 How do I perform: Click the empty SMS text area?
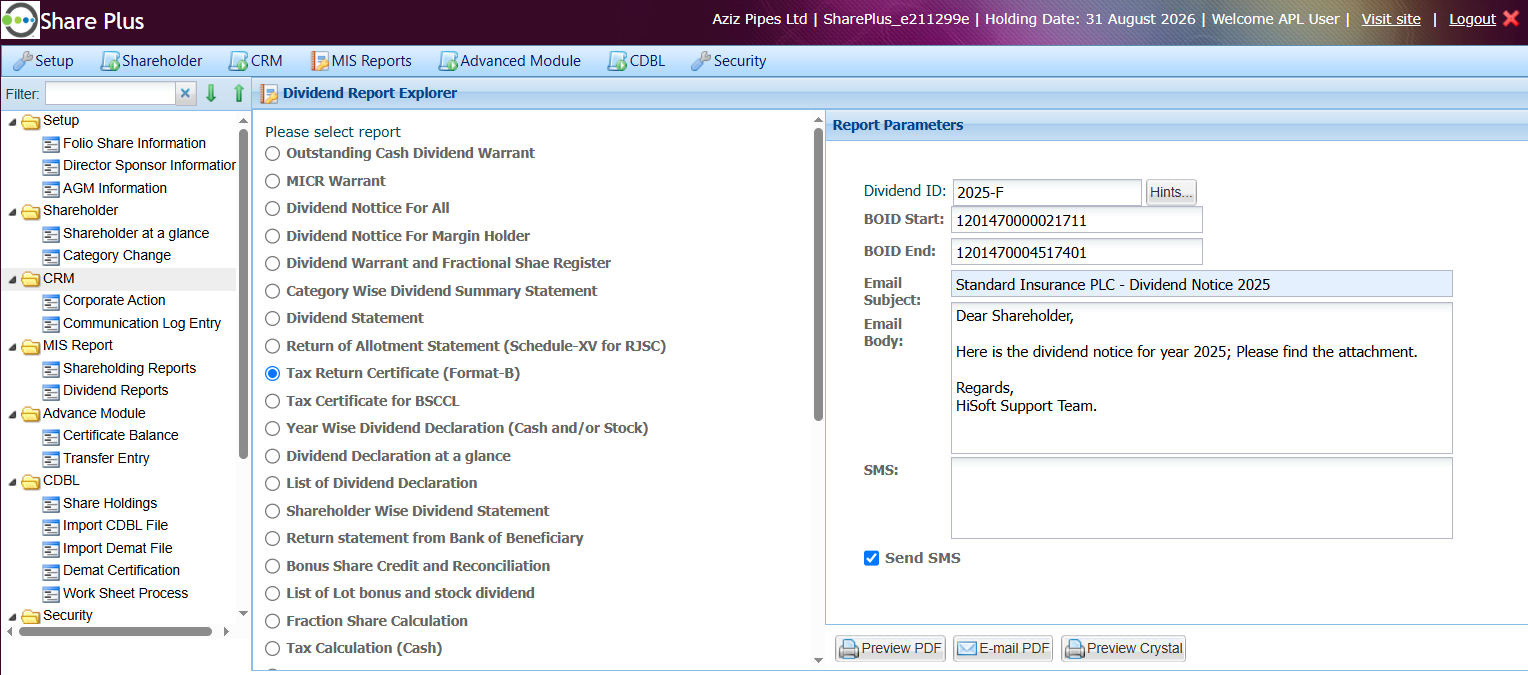click(x=1202, y=498)
